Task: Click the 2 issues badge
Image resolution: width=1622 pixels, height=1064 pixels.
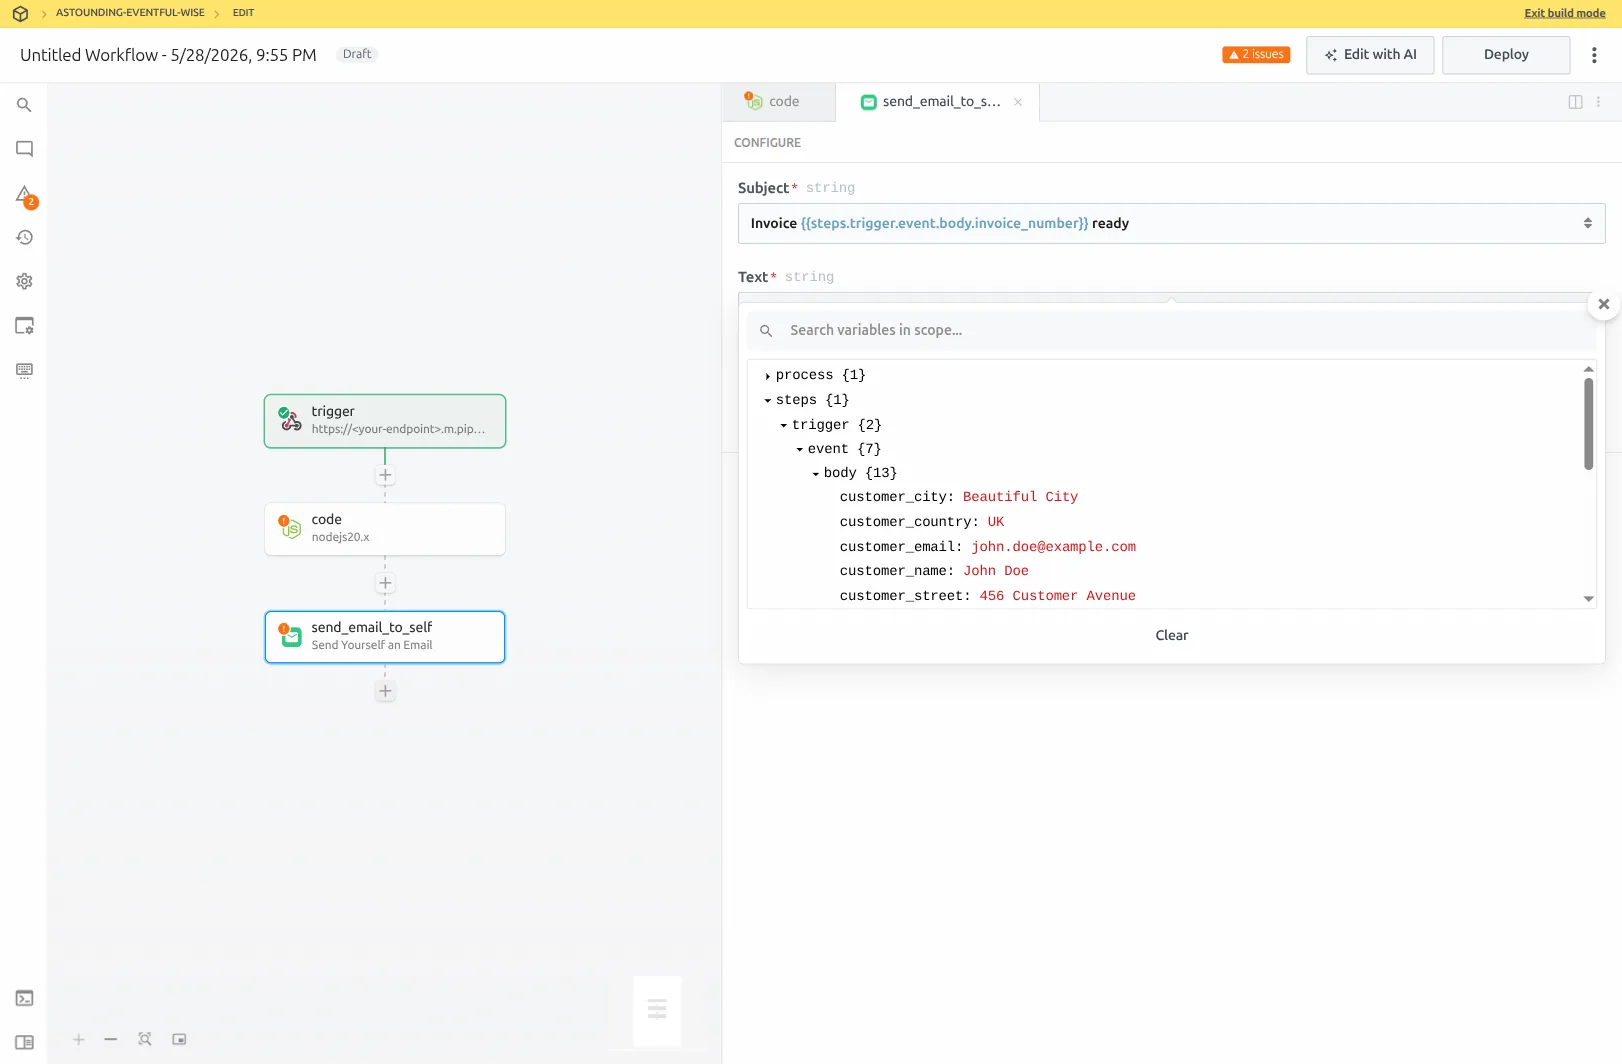Action: click(1256, 55)
